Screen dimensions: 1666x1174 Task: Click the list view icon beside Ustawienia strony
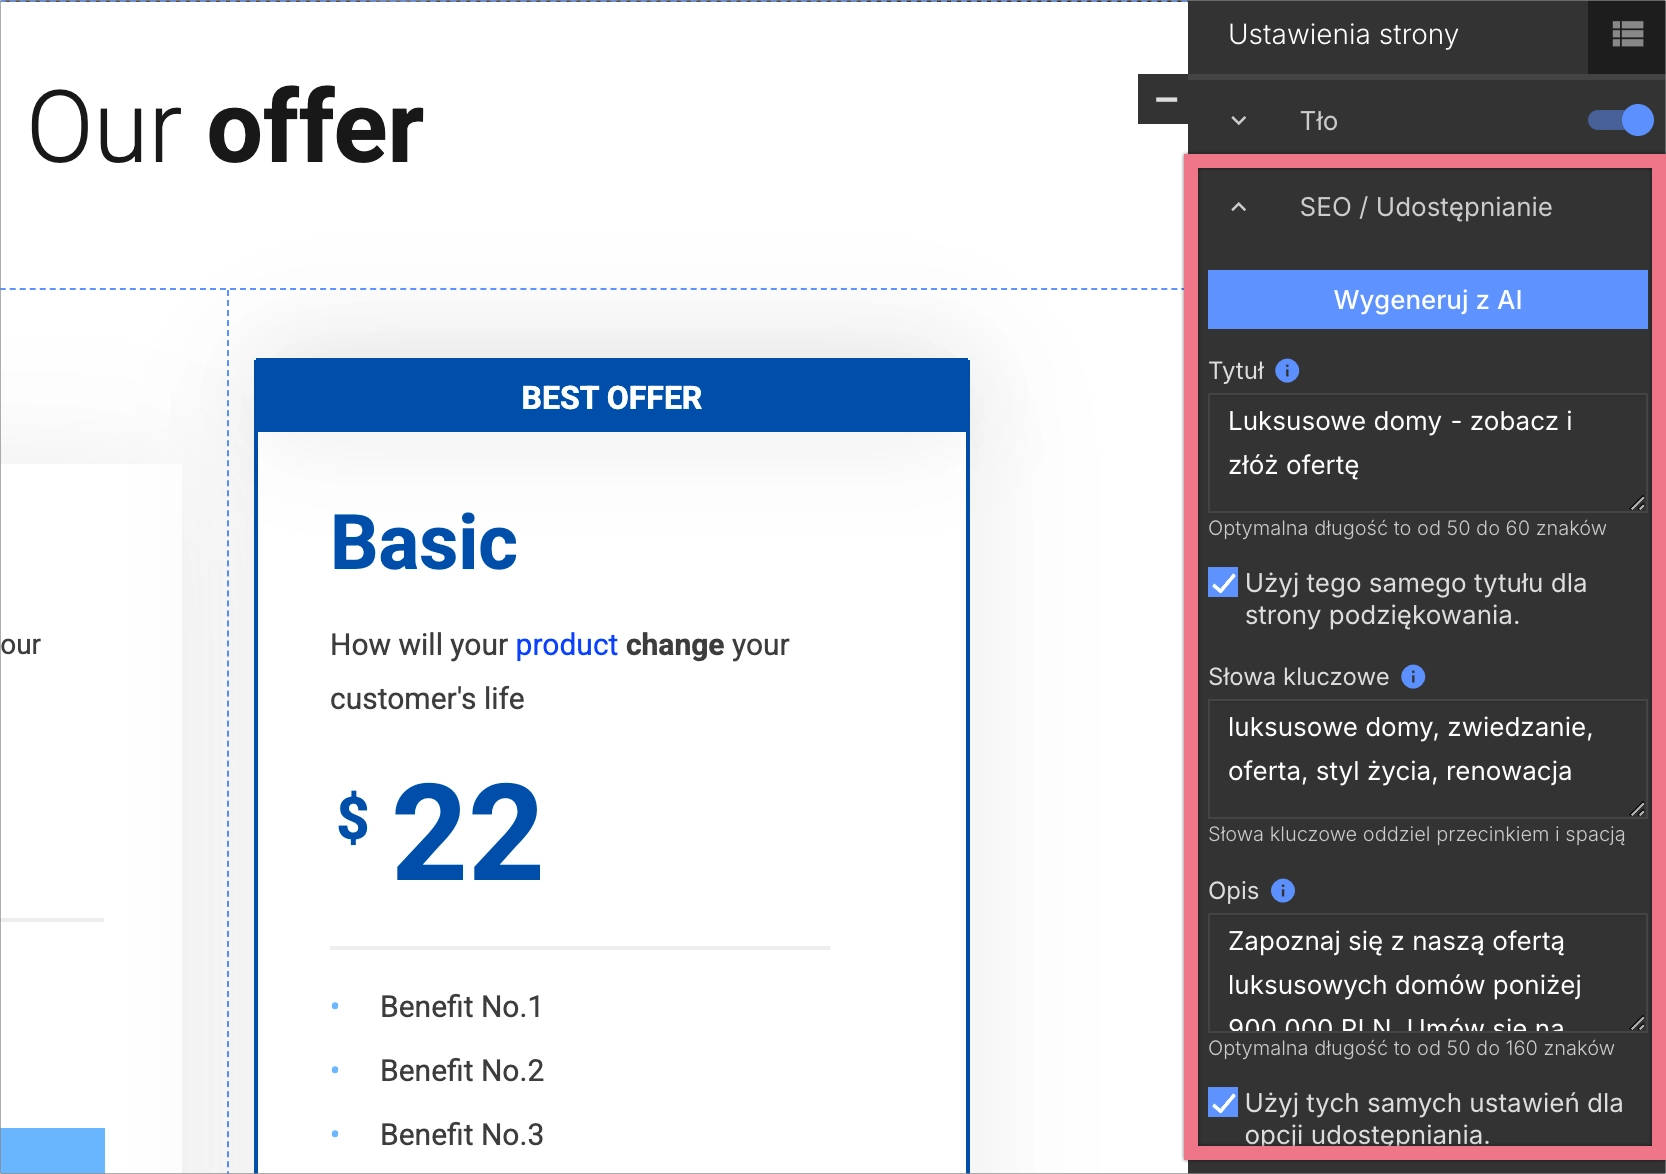click(x=1627, y=35)
